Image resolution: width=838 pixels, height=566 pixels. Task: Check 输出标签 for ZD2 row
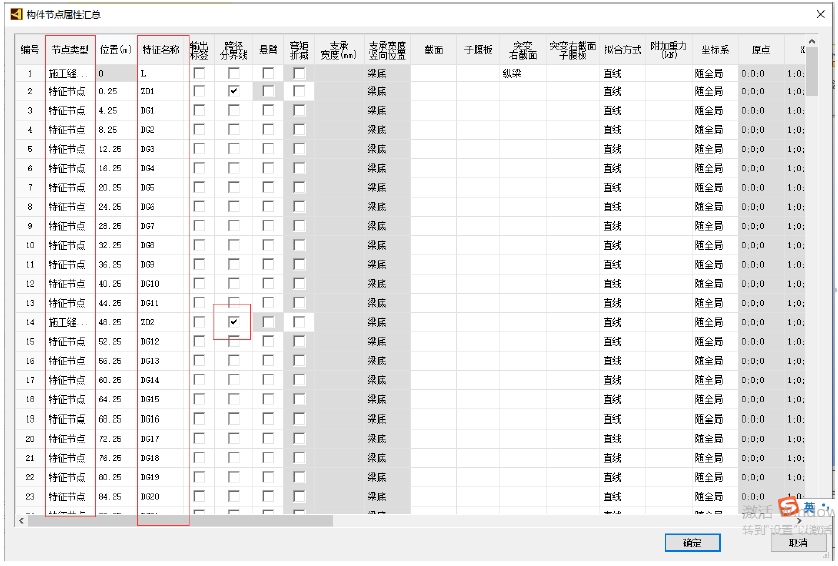(x=199, y=322)
